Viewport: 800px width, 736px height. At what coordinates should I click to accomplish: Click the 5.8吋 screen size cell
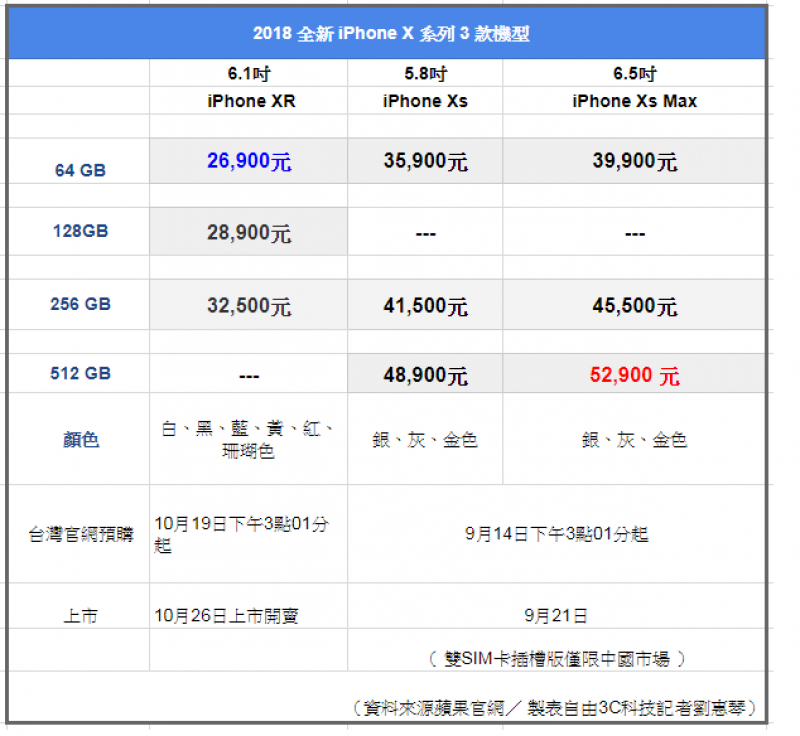(x=425, y=73)
